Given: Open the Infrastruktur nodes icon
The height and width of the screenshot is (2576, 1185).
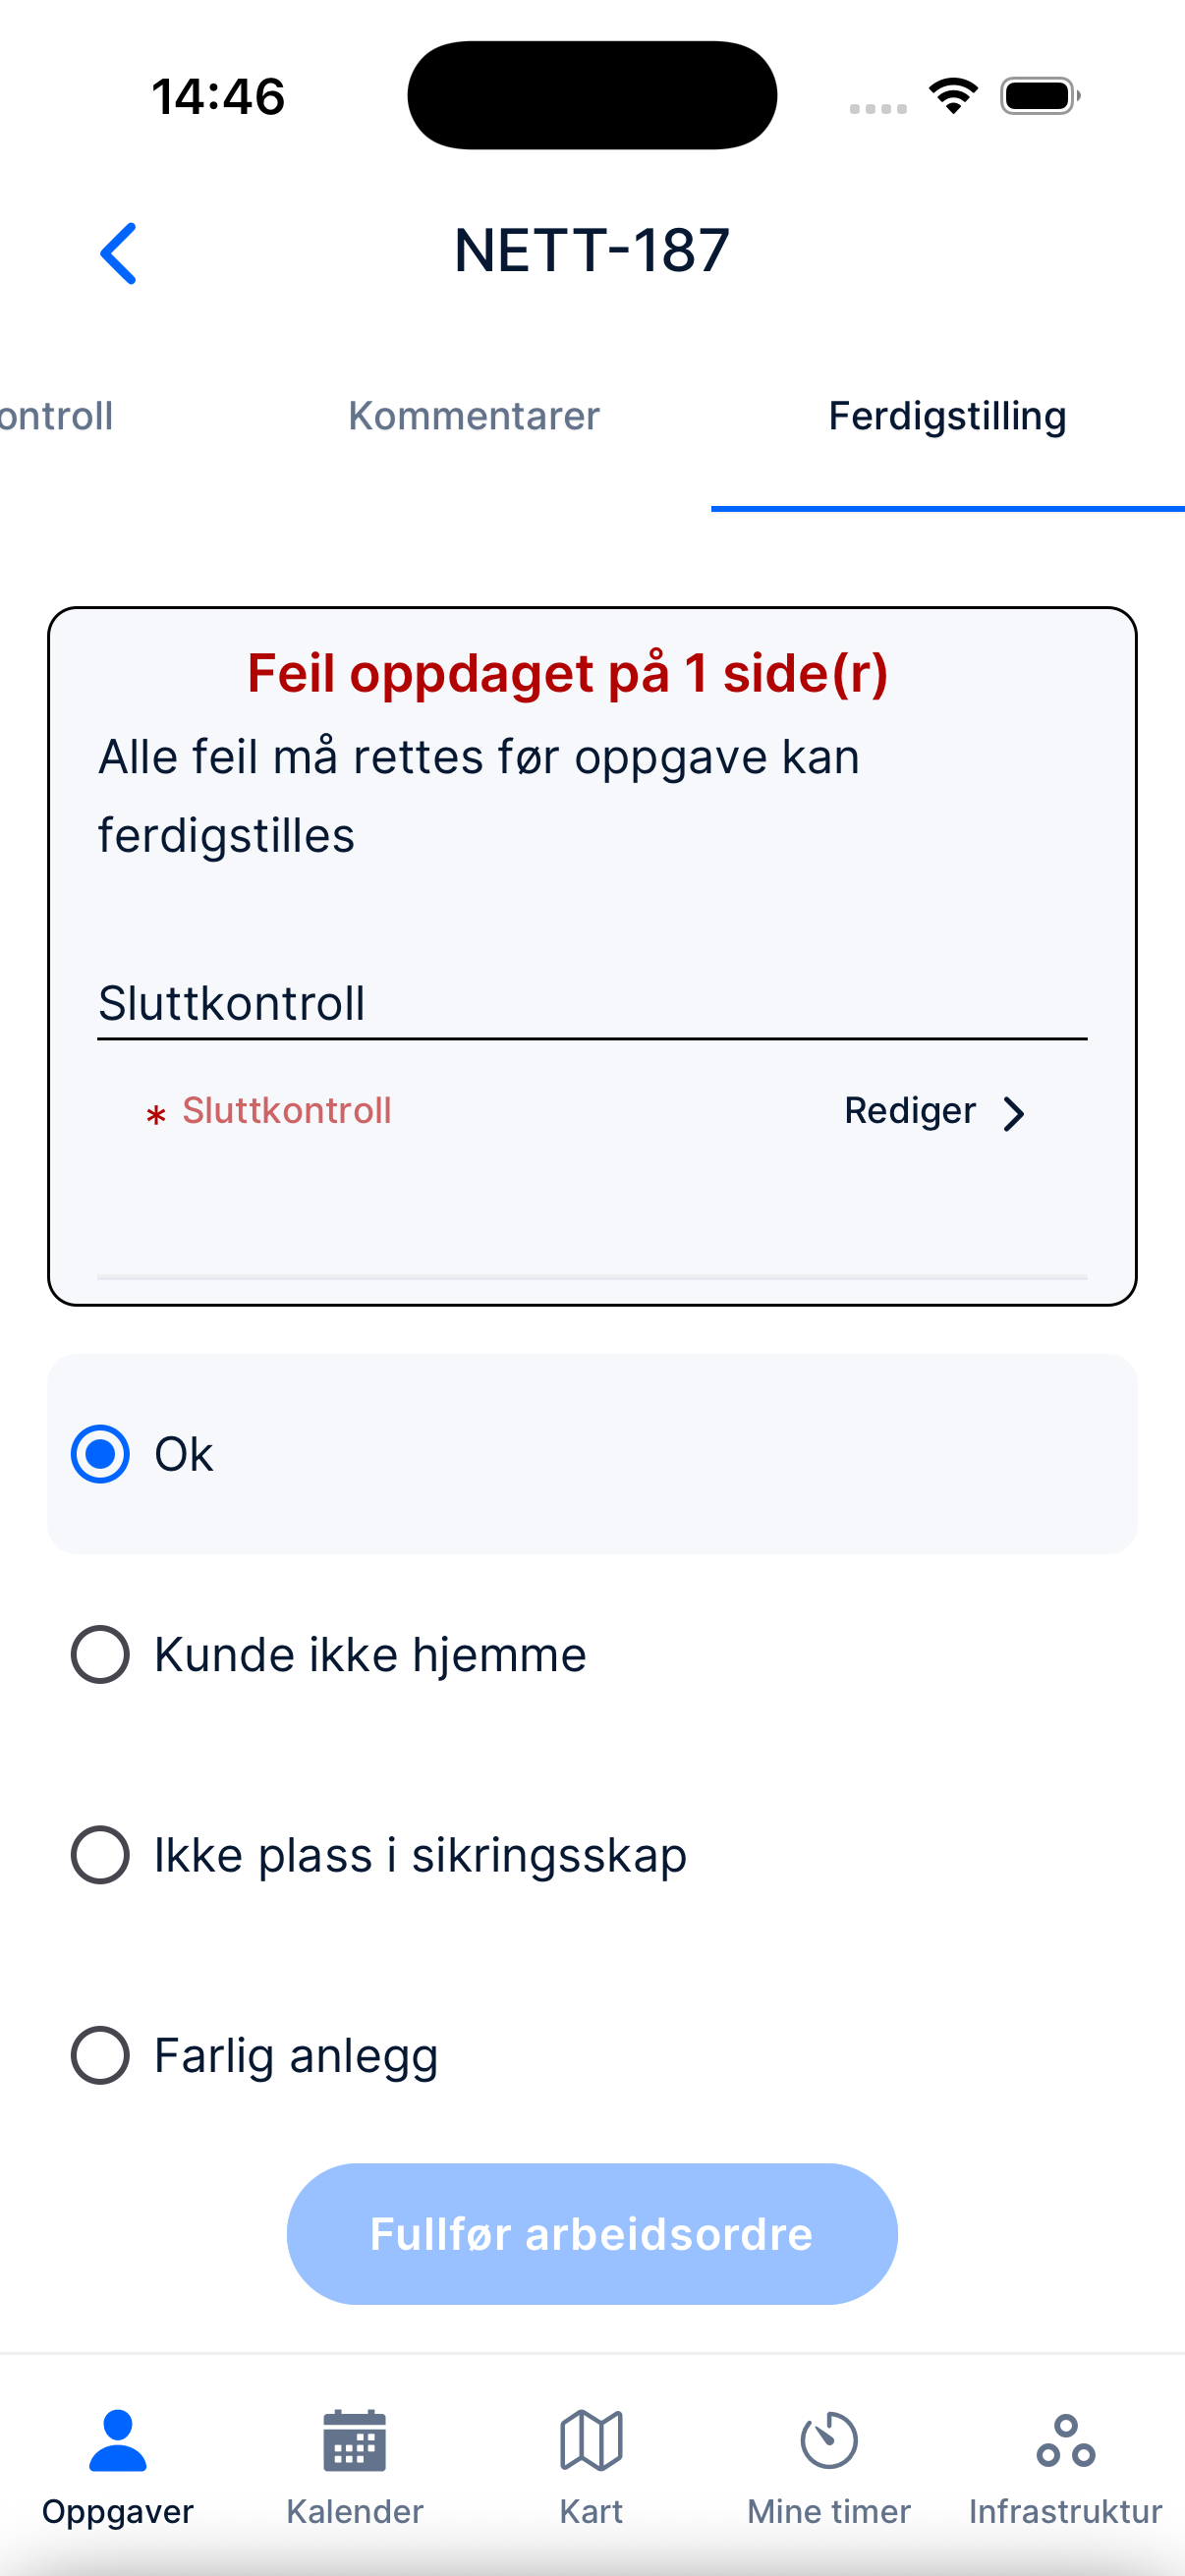Looking at the screenshot, I should click(x=1066, y=2441).
